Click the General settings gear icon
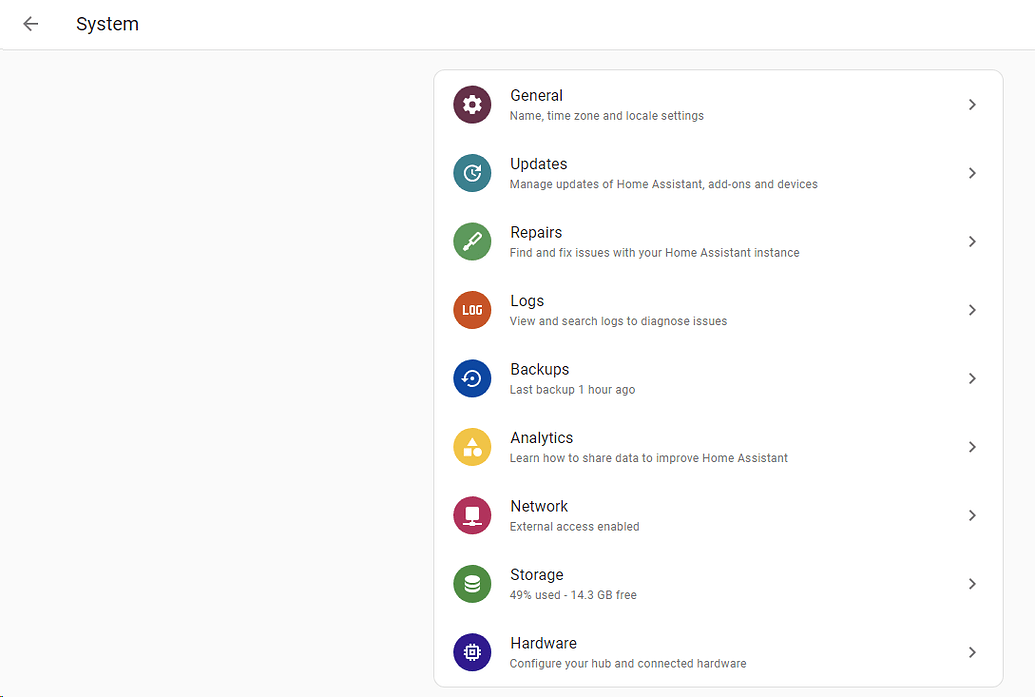Viewport: 1035px width, 697px height. point(472,104)
